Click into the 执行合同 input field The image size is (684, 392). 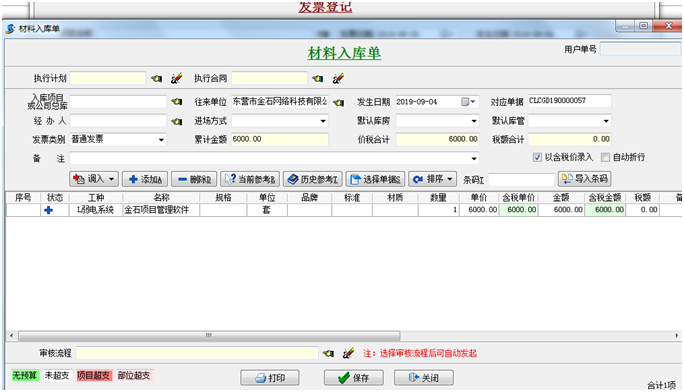pos(269,78)
